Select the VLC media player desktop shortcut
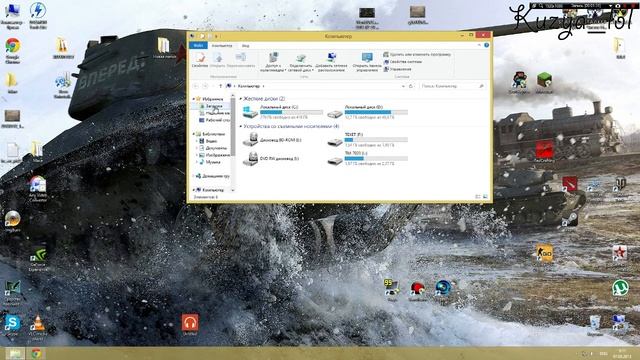 pyautogui.click(x=38, y=323)
